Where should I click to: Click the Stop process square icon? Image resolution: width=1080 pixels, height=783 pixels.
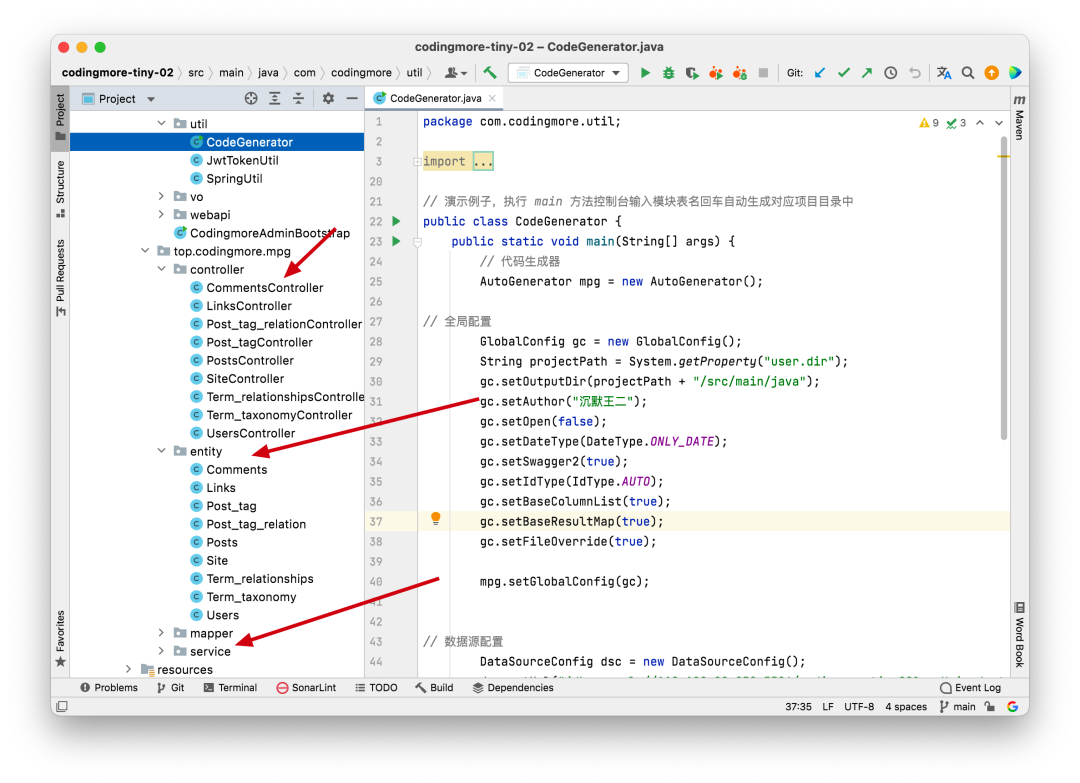(763, 73)
